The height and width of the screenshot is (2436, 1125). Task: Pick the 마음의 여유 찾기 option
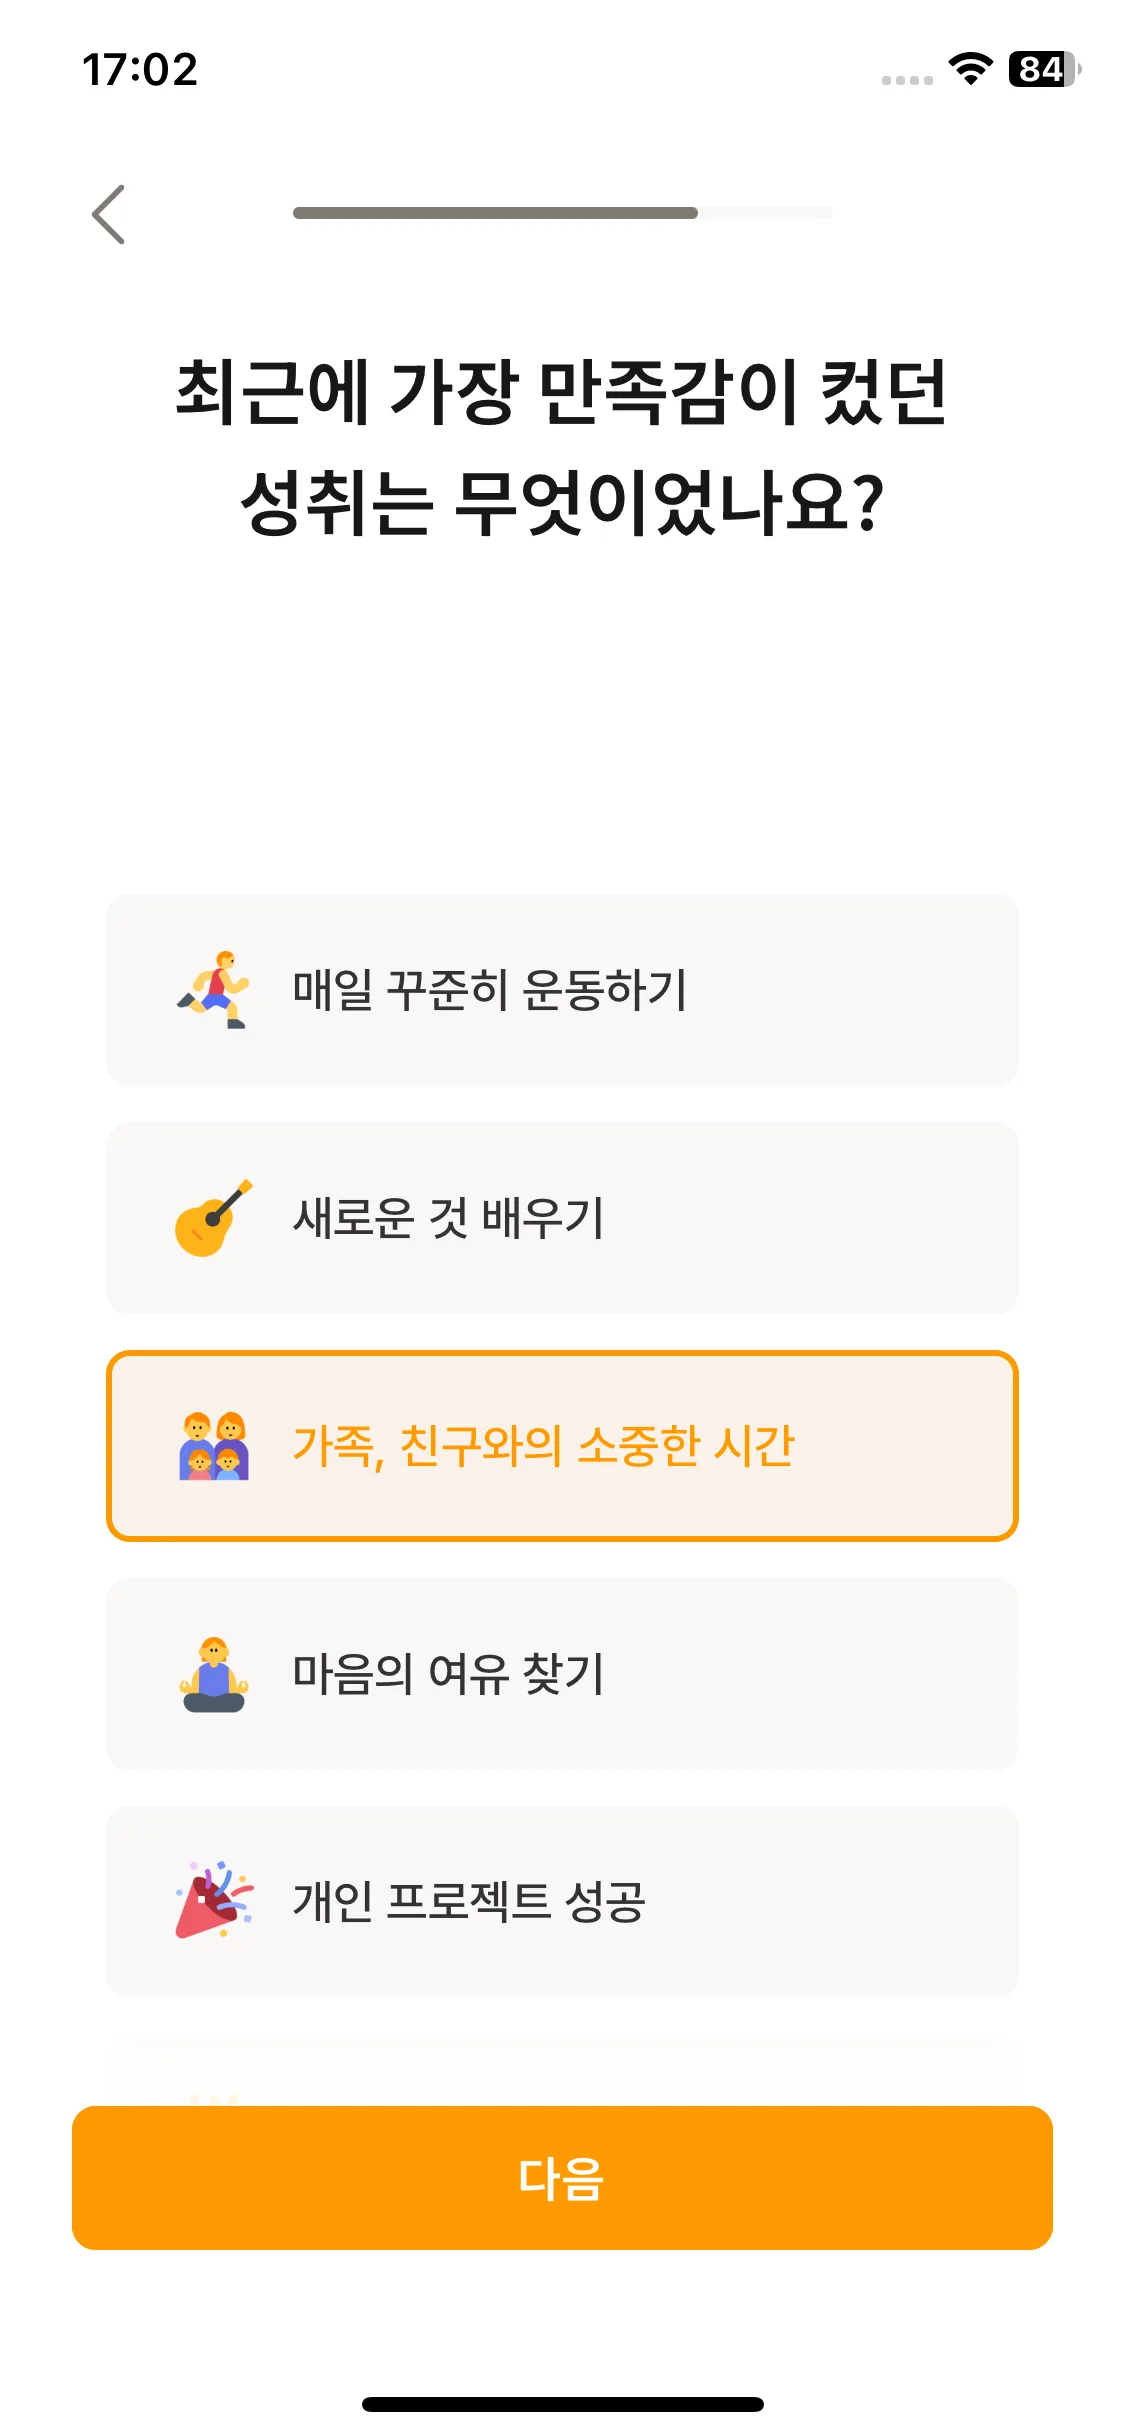click(x=562, y=1674)
